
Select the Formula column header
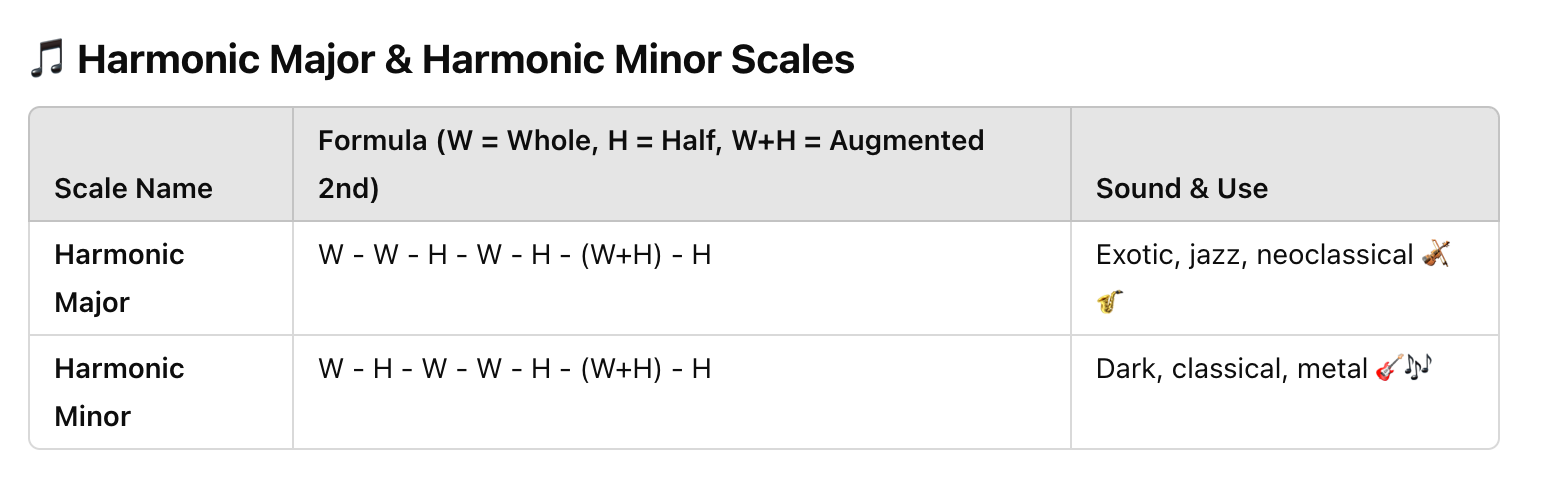(651, 164)
